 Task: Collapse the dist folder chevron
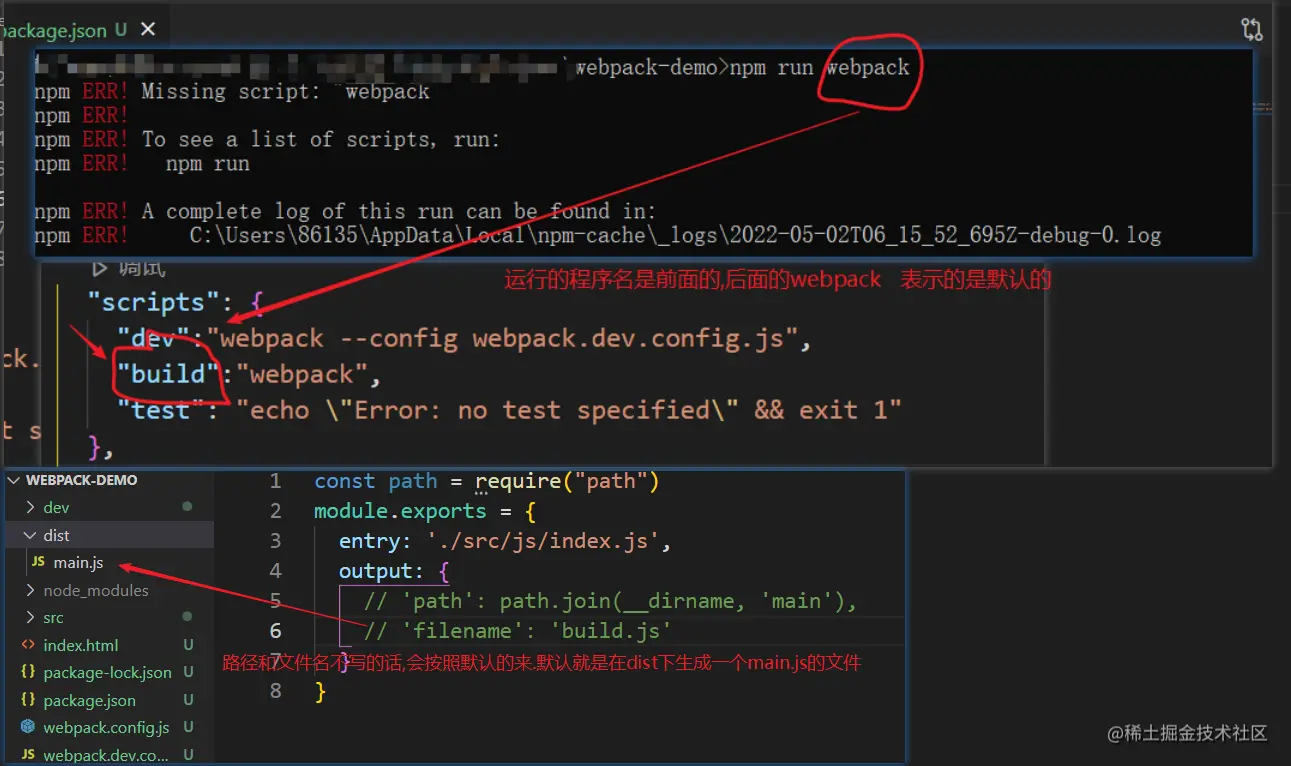coord(30,536)
